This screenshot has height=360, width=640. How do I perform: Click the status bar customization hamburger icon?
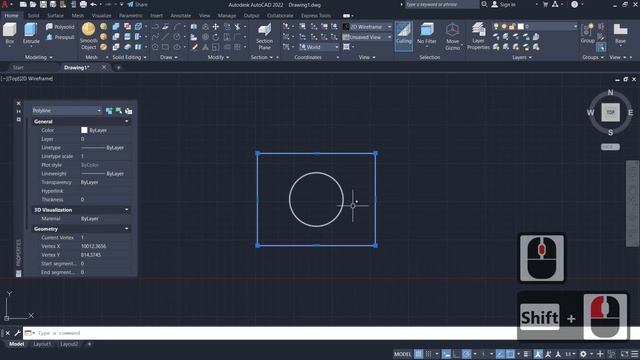[x=635, y=354]
